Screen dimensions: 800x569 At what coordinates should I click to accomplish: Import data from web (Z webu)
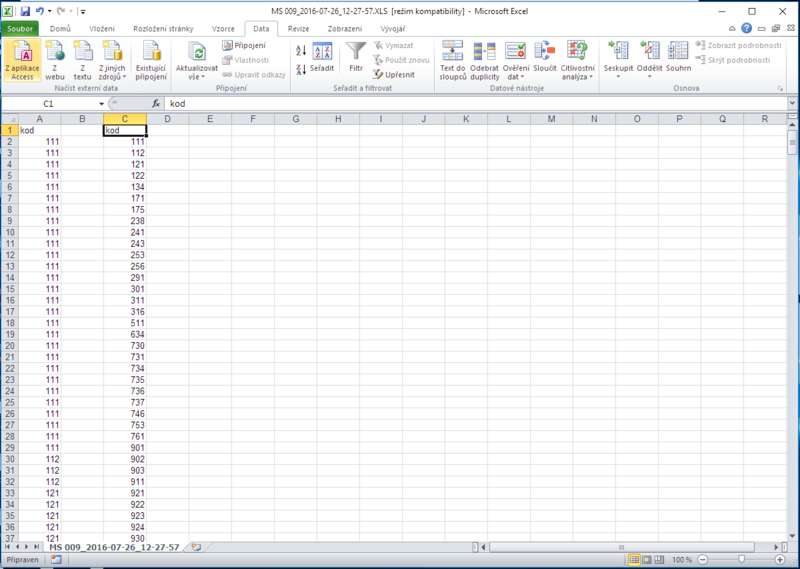(55, 60)
